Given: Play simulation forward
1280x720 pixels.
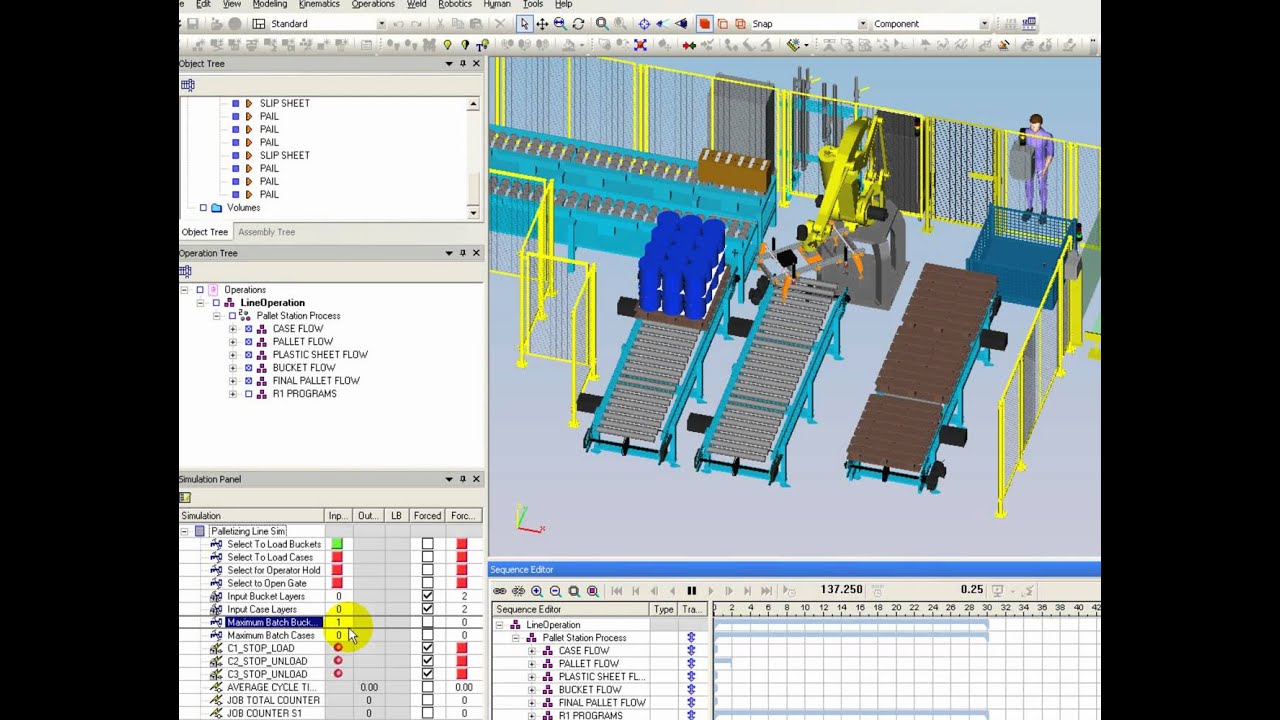Looking at the screenshot, I should coord(711,591).
